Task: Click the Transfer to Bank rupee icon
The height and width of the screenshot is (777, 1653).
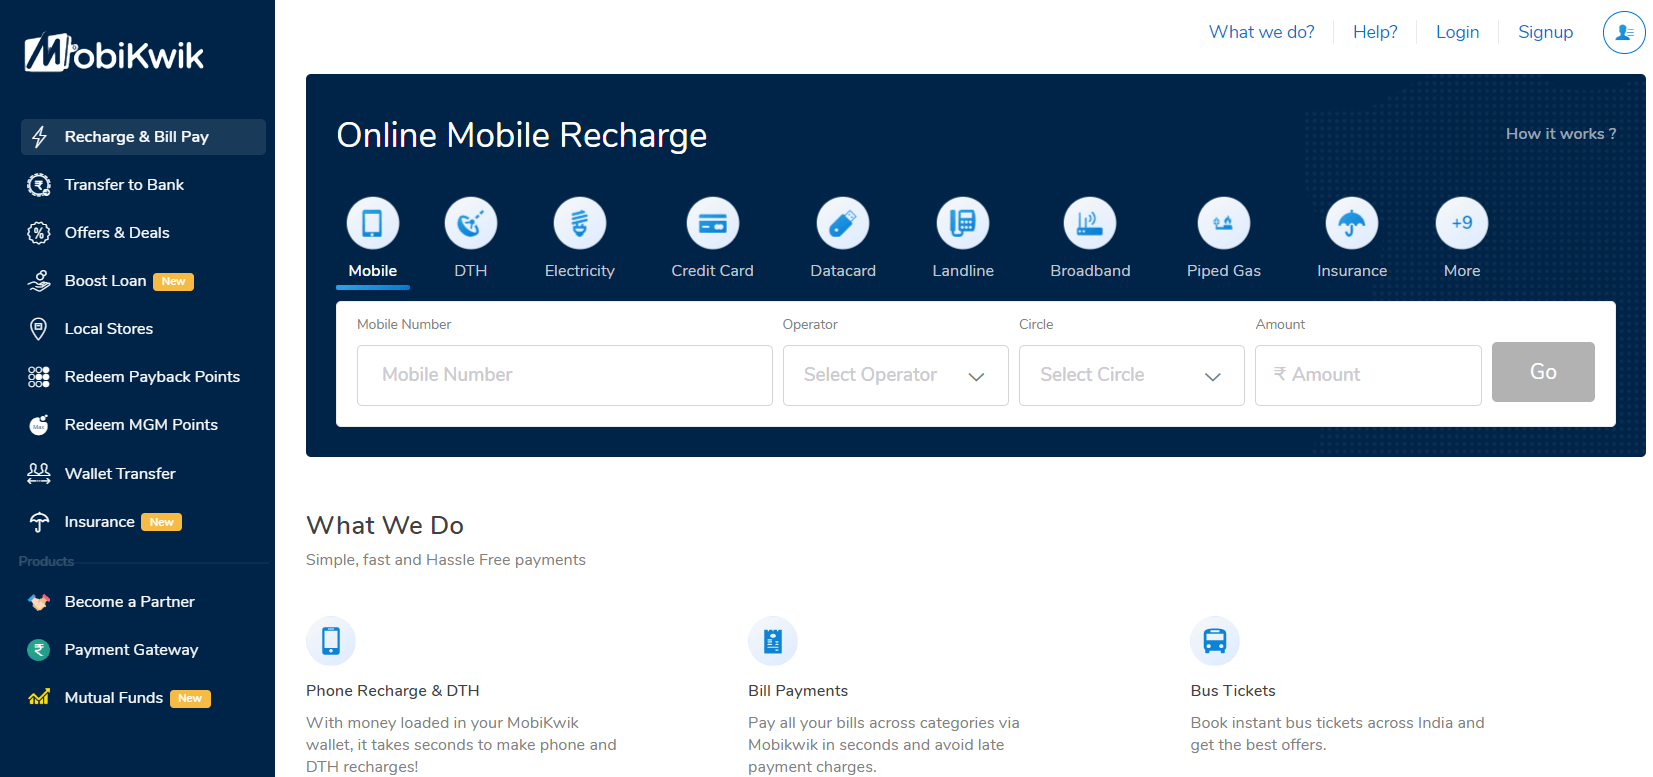Action: (39, 185)
